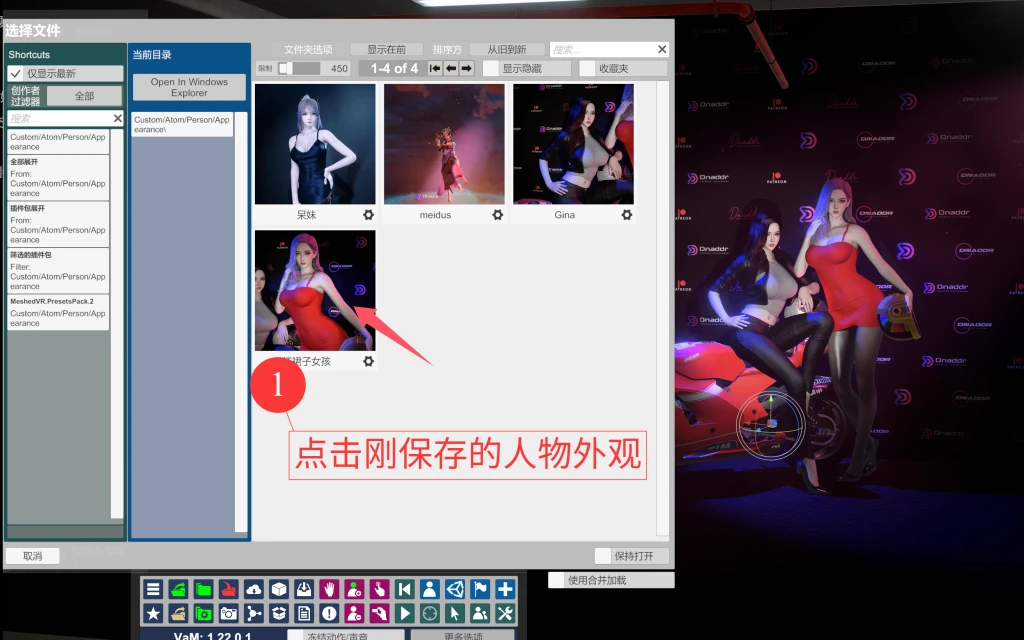This screenshot has height=640, width=1024.
Task: Open the 全部 creator filter dropdown
Action: [84, 95]
